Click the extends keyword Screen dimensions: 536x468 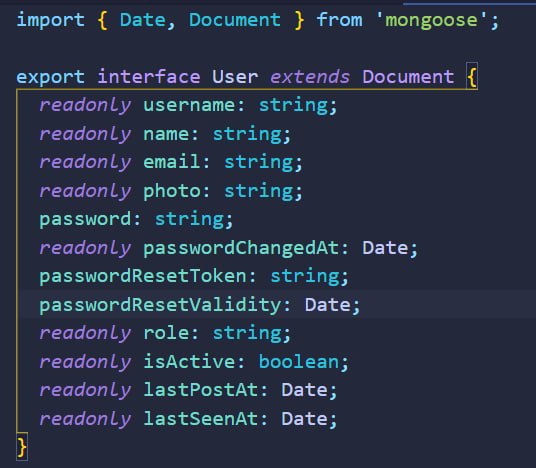pos(310,77)
